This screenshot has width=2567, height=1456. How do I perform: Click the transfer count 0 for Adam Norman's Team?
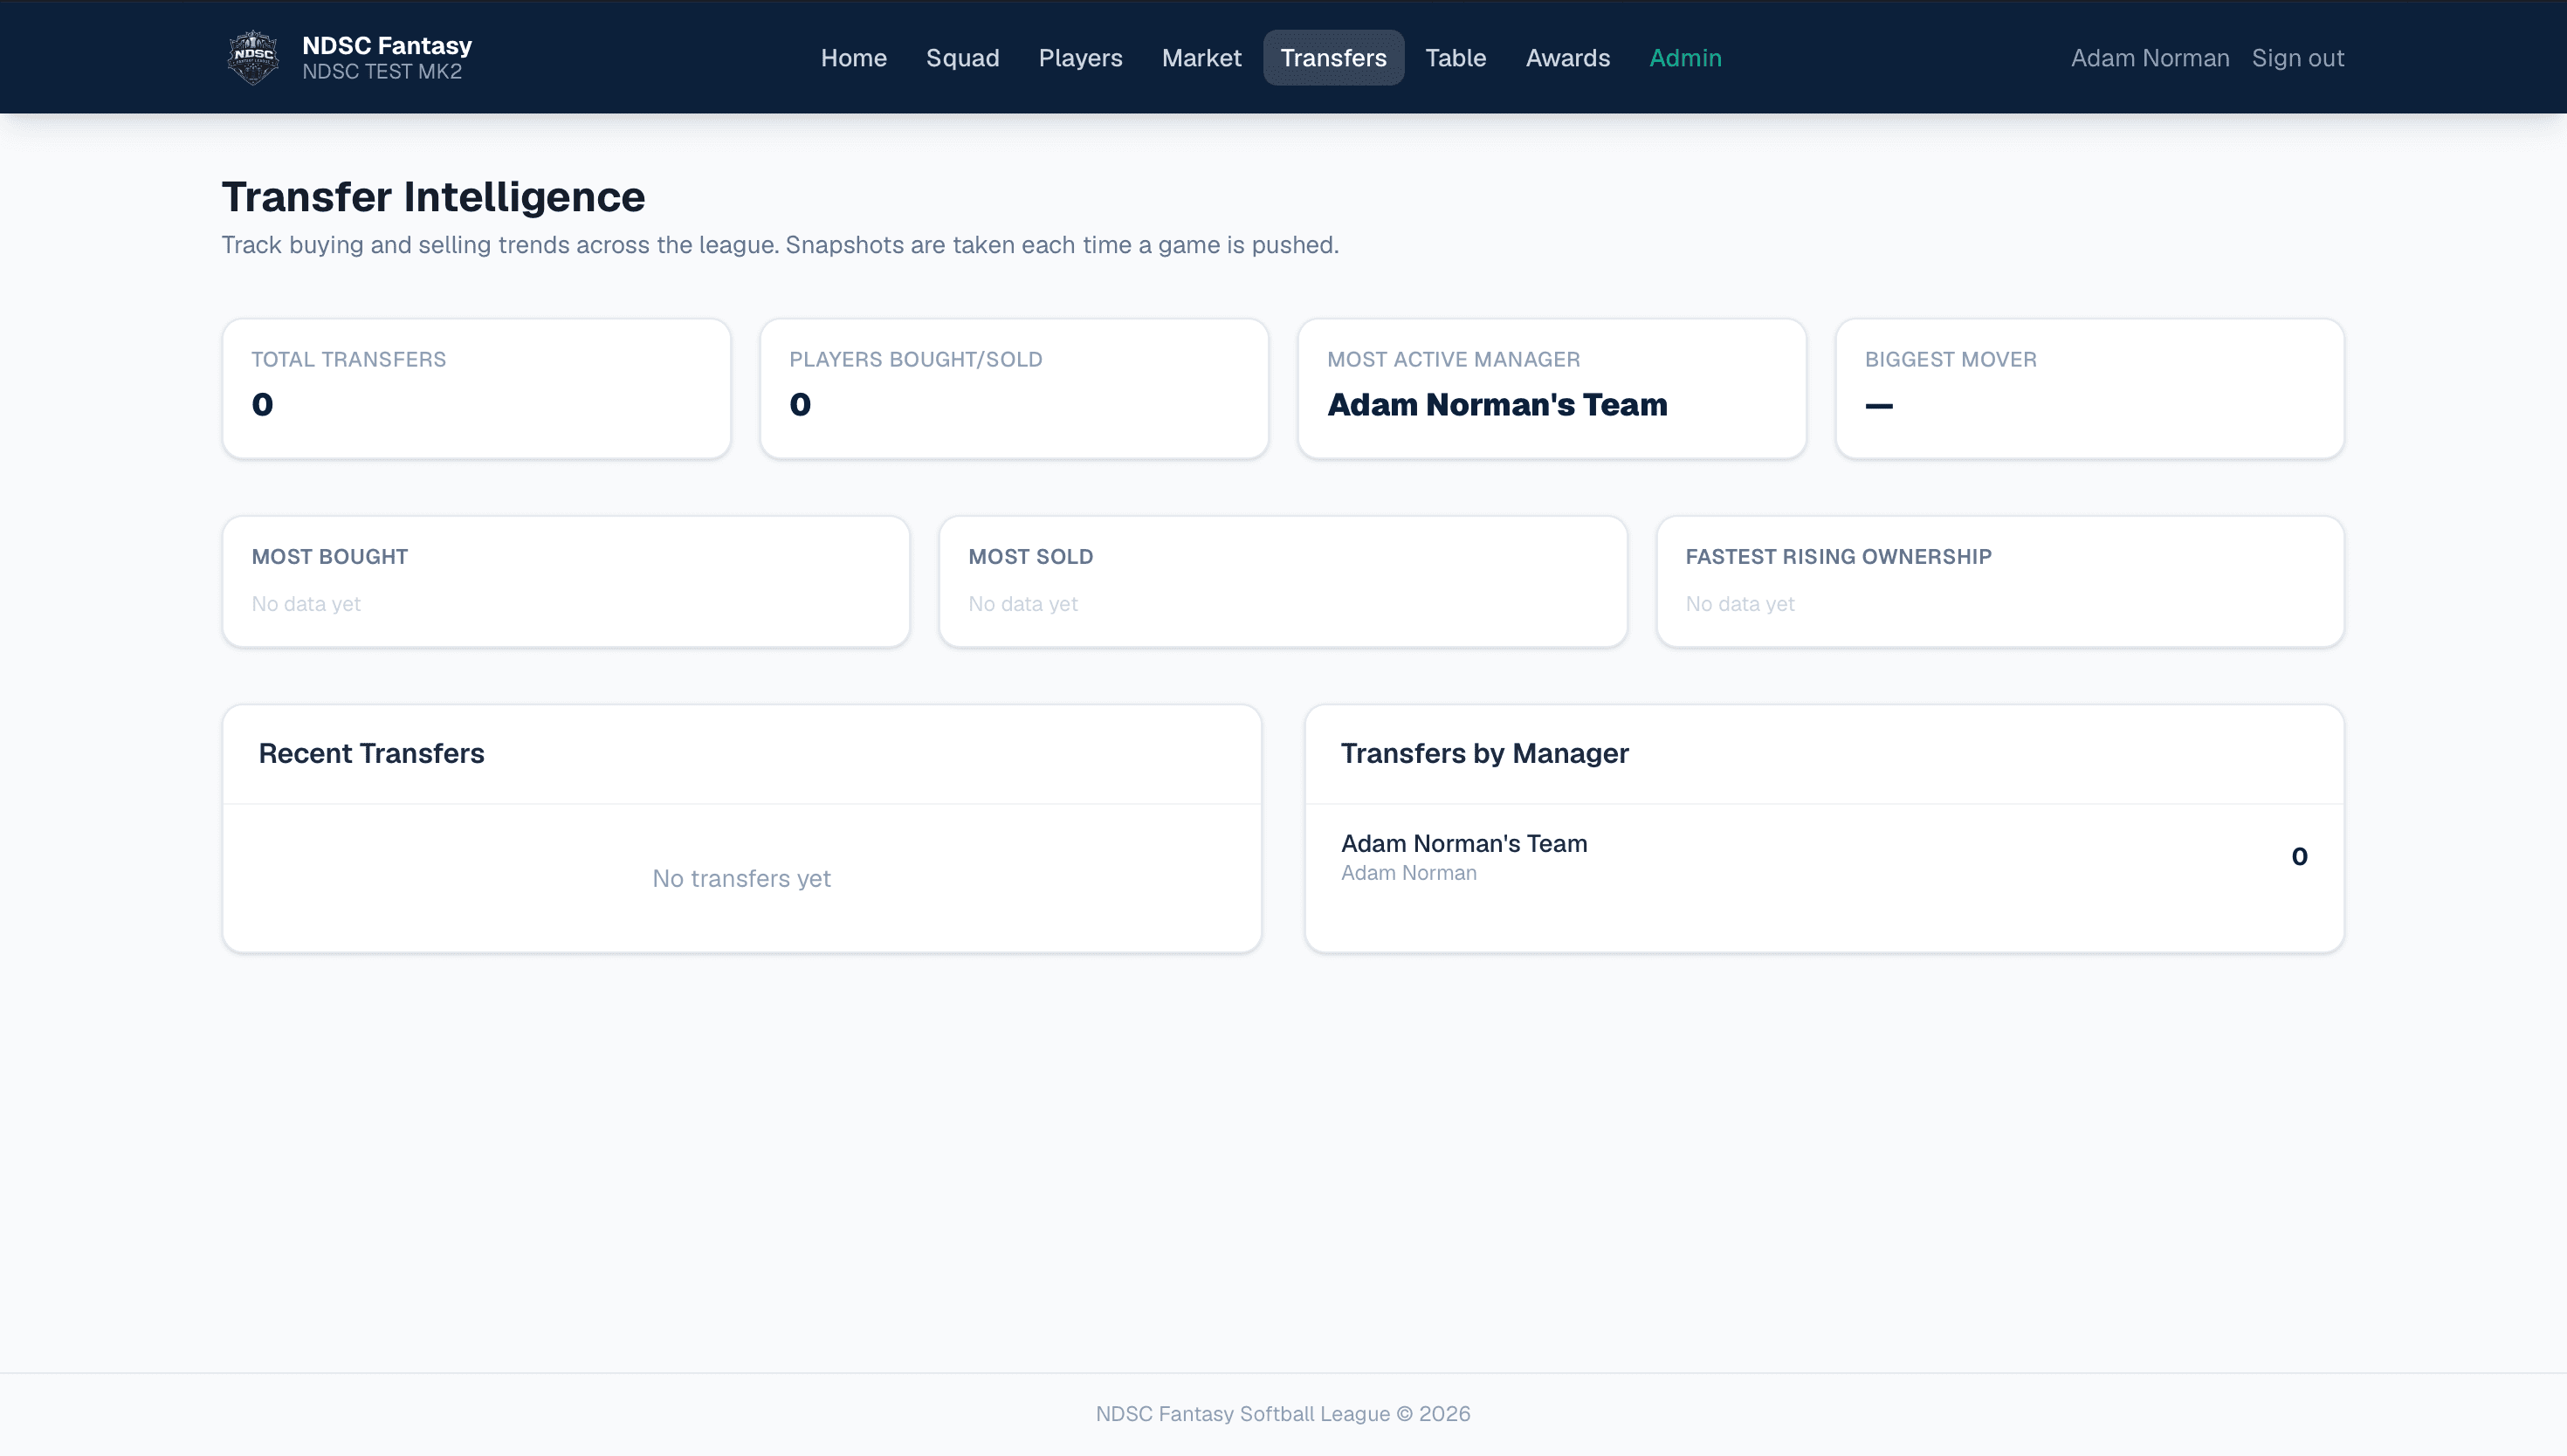pyautogui.click(x=2299, y=856)
